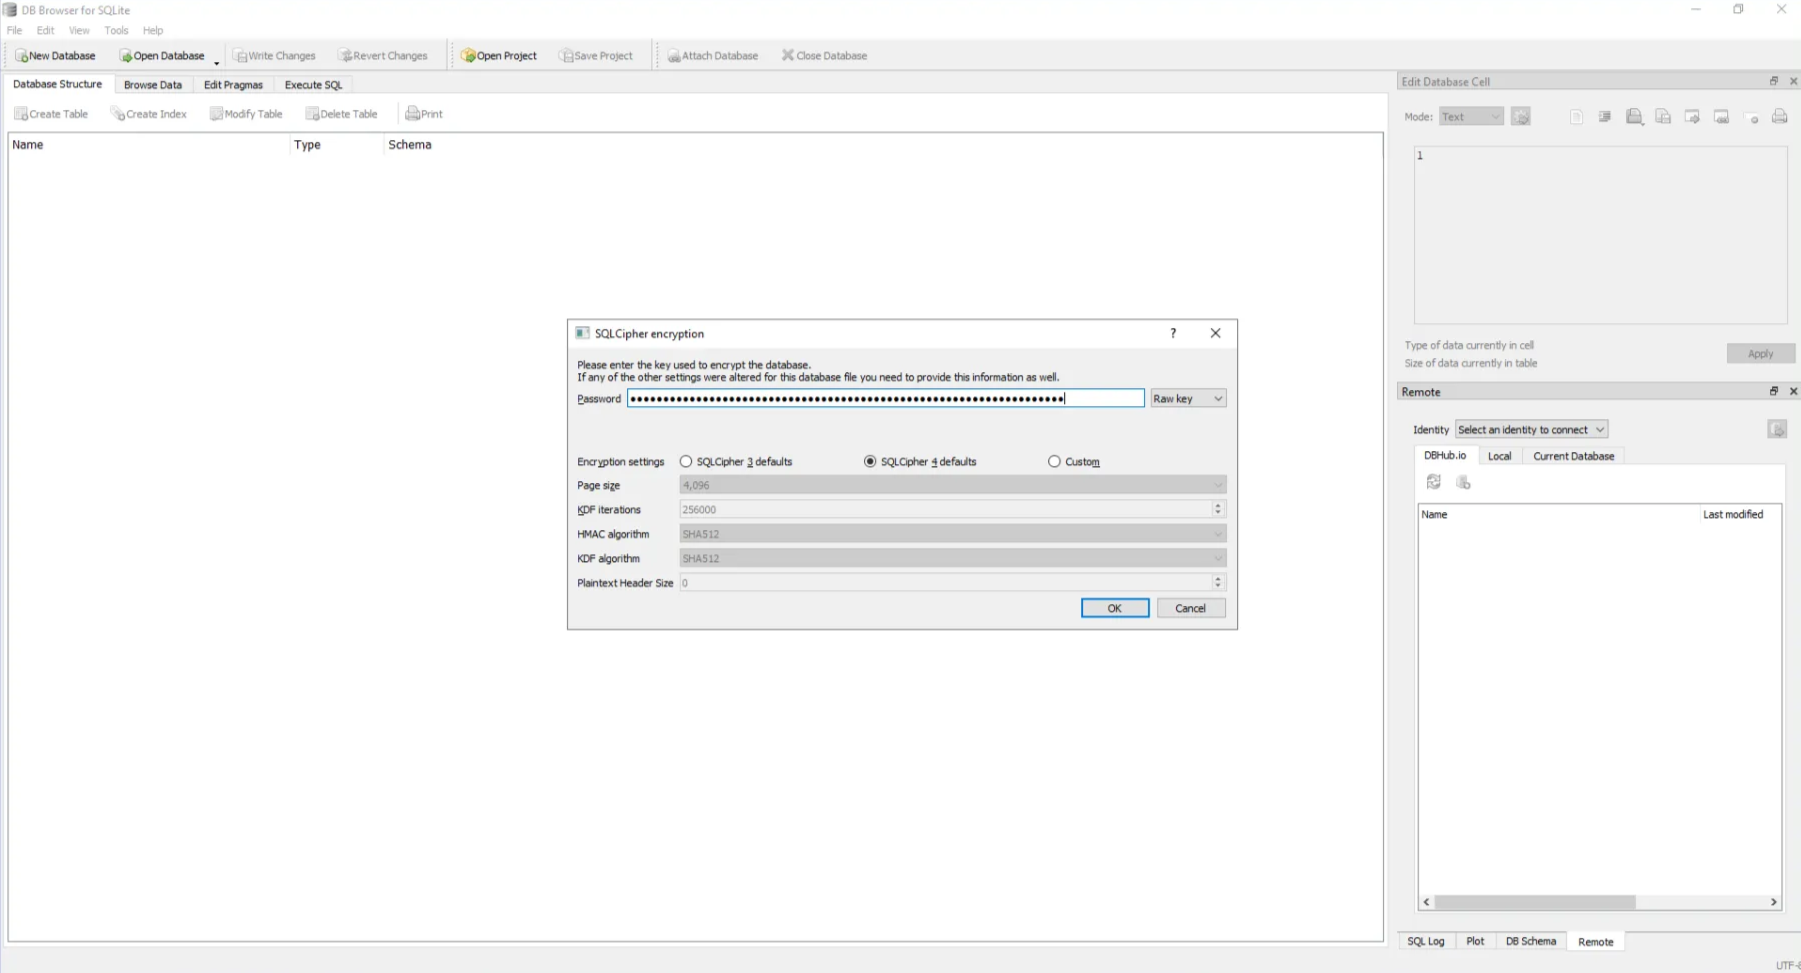Open the Tools menu
This screenshot has height=973, width=1801.
tap(116, 30)
